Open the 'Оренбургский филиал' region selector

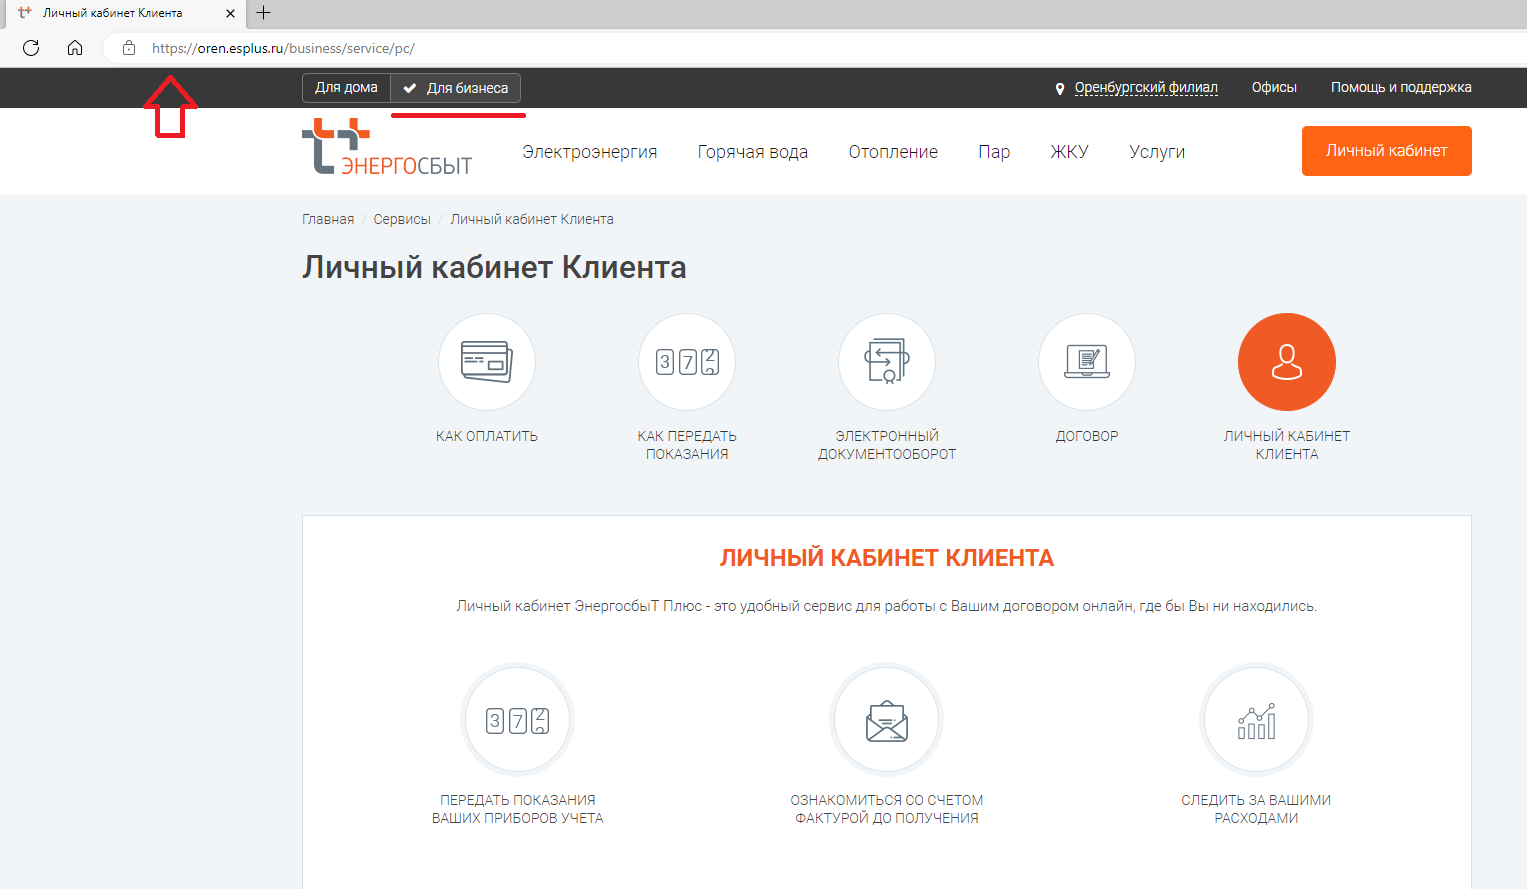[x=1145, y=88]
